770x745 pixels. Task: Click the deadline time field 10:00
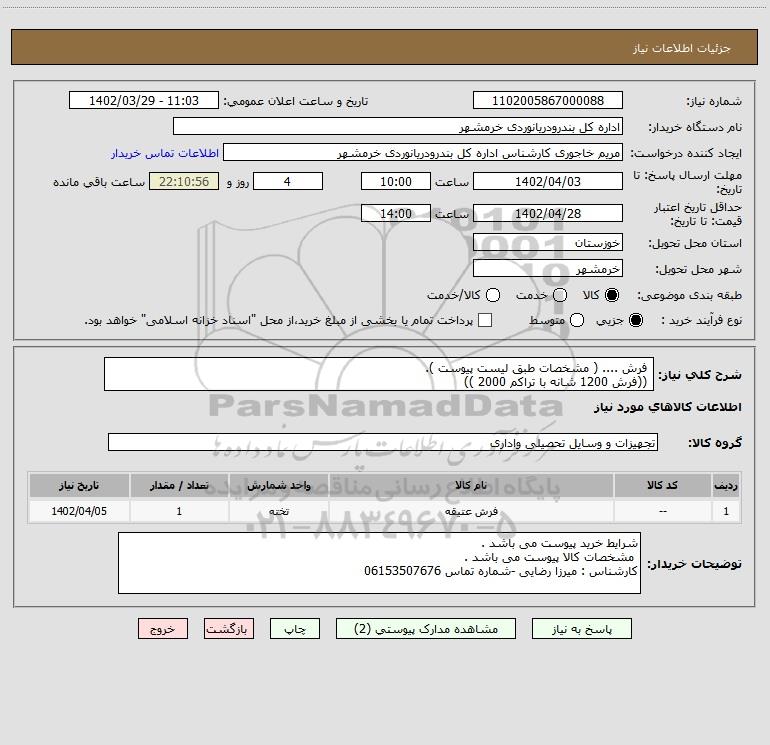pos(396,181)
